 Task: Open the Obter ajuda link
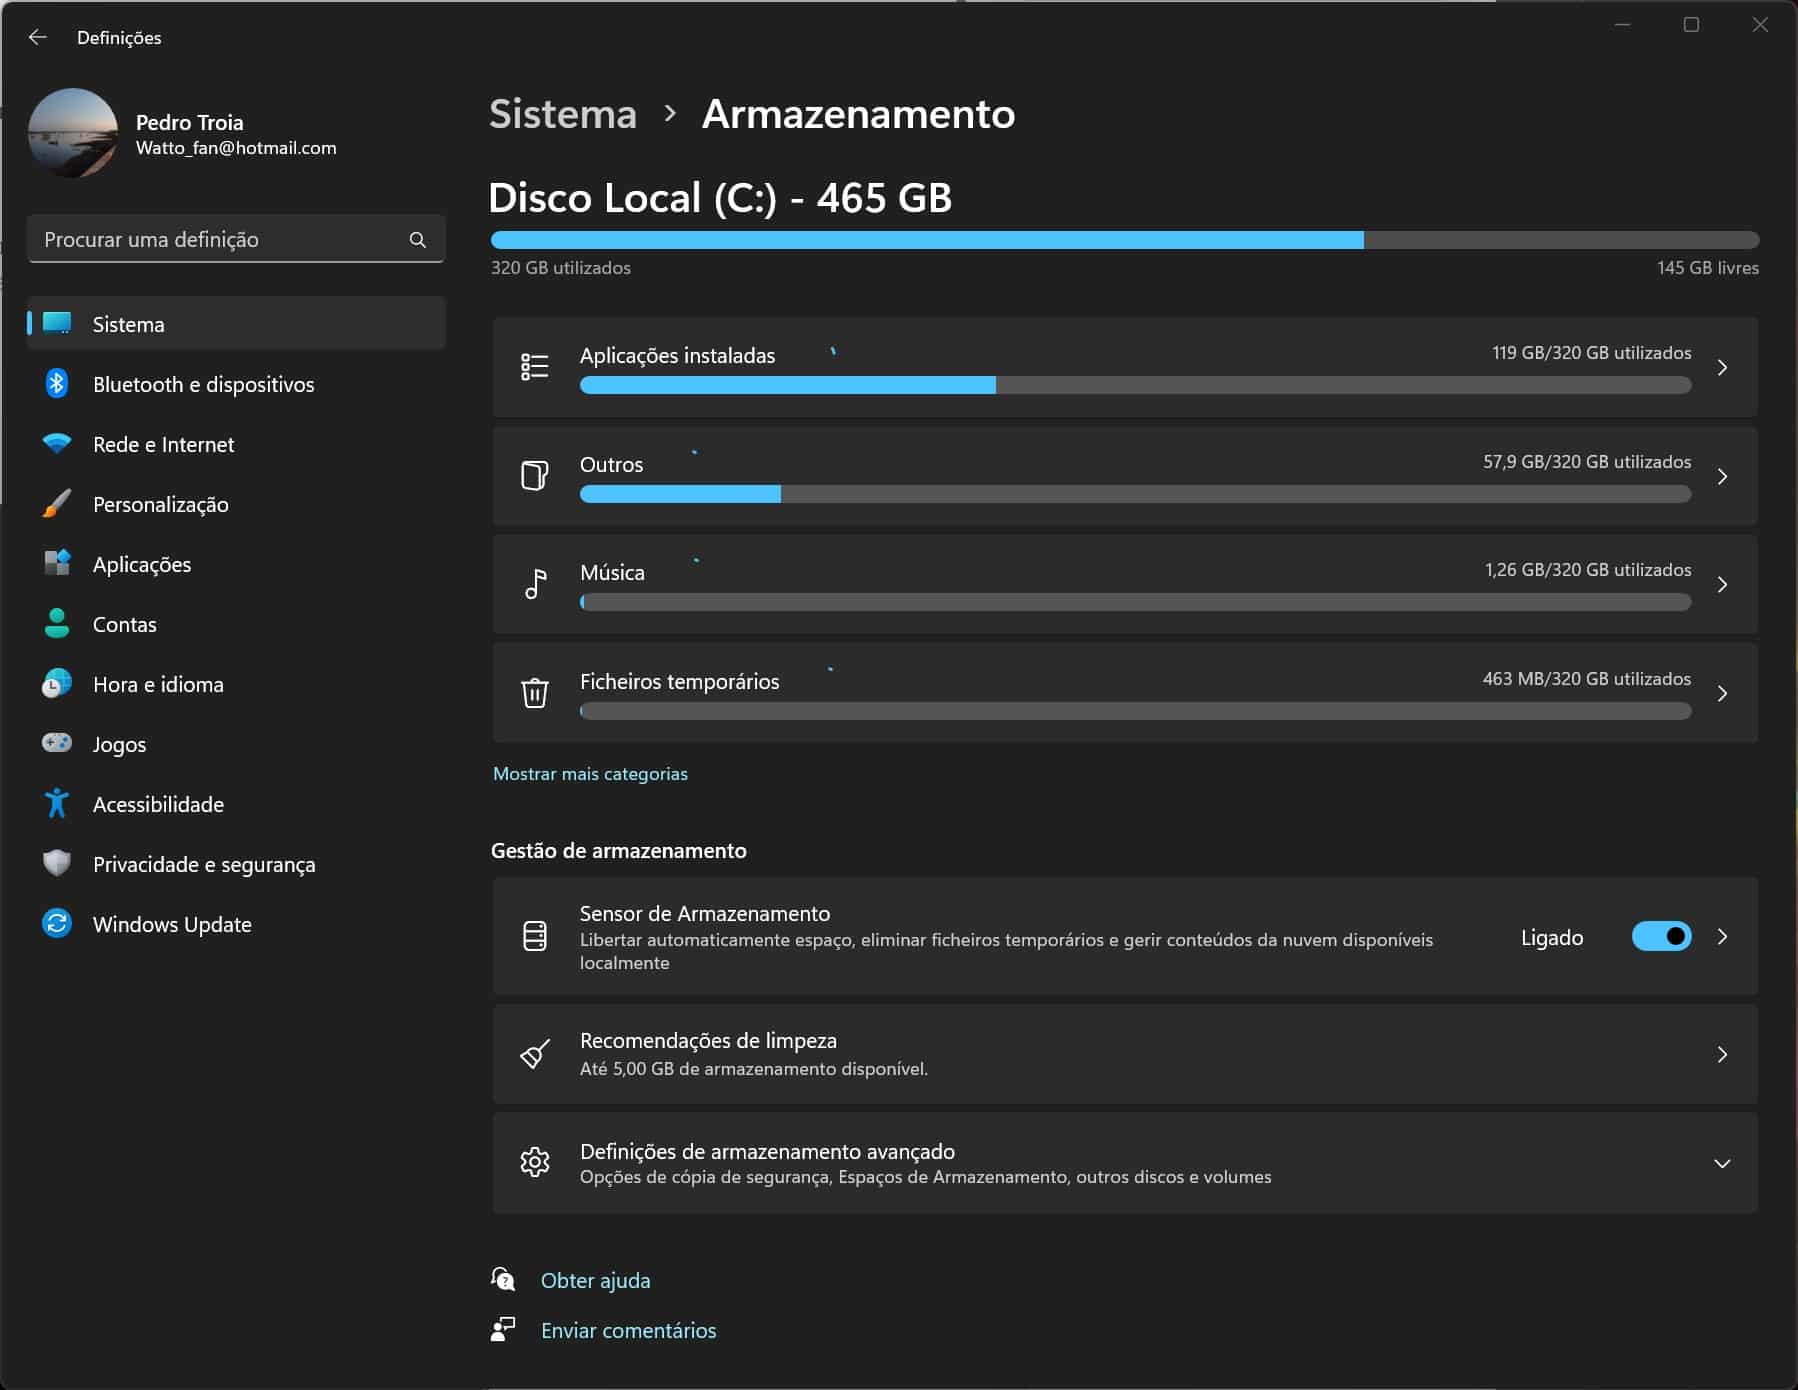(x=595, y=1281)
